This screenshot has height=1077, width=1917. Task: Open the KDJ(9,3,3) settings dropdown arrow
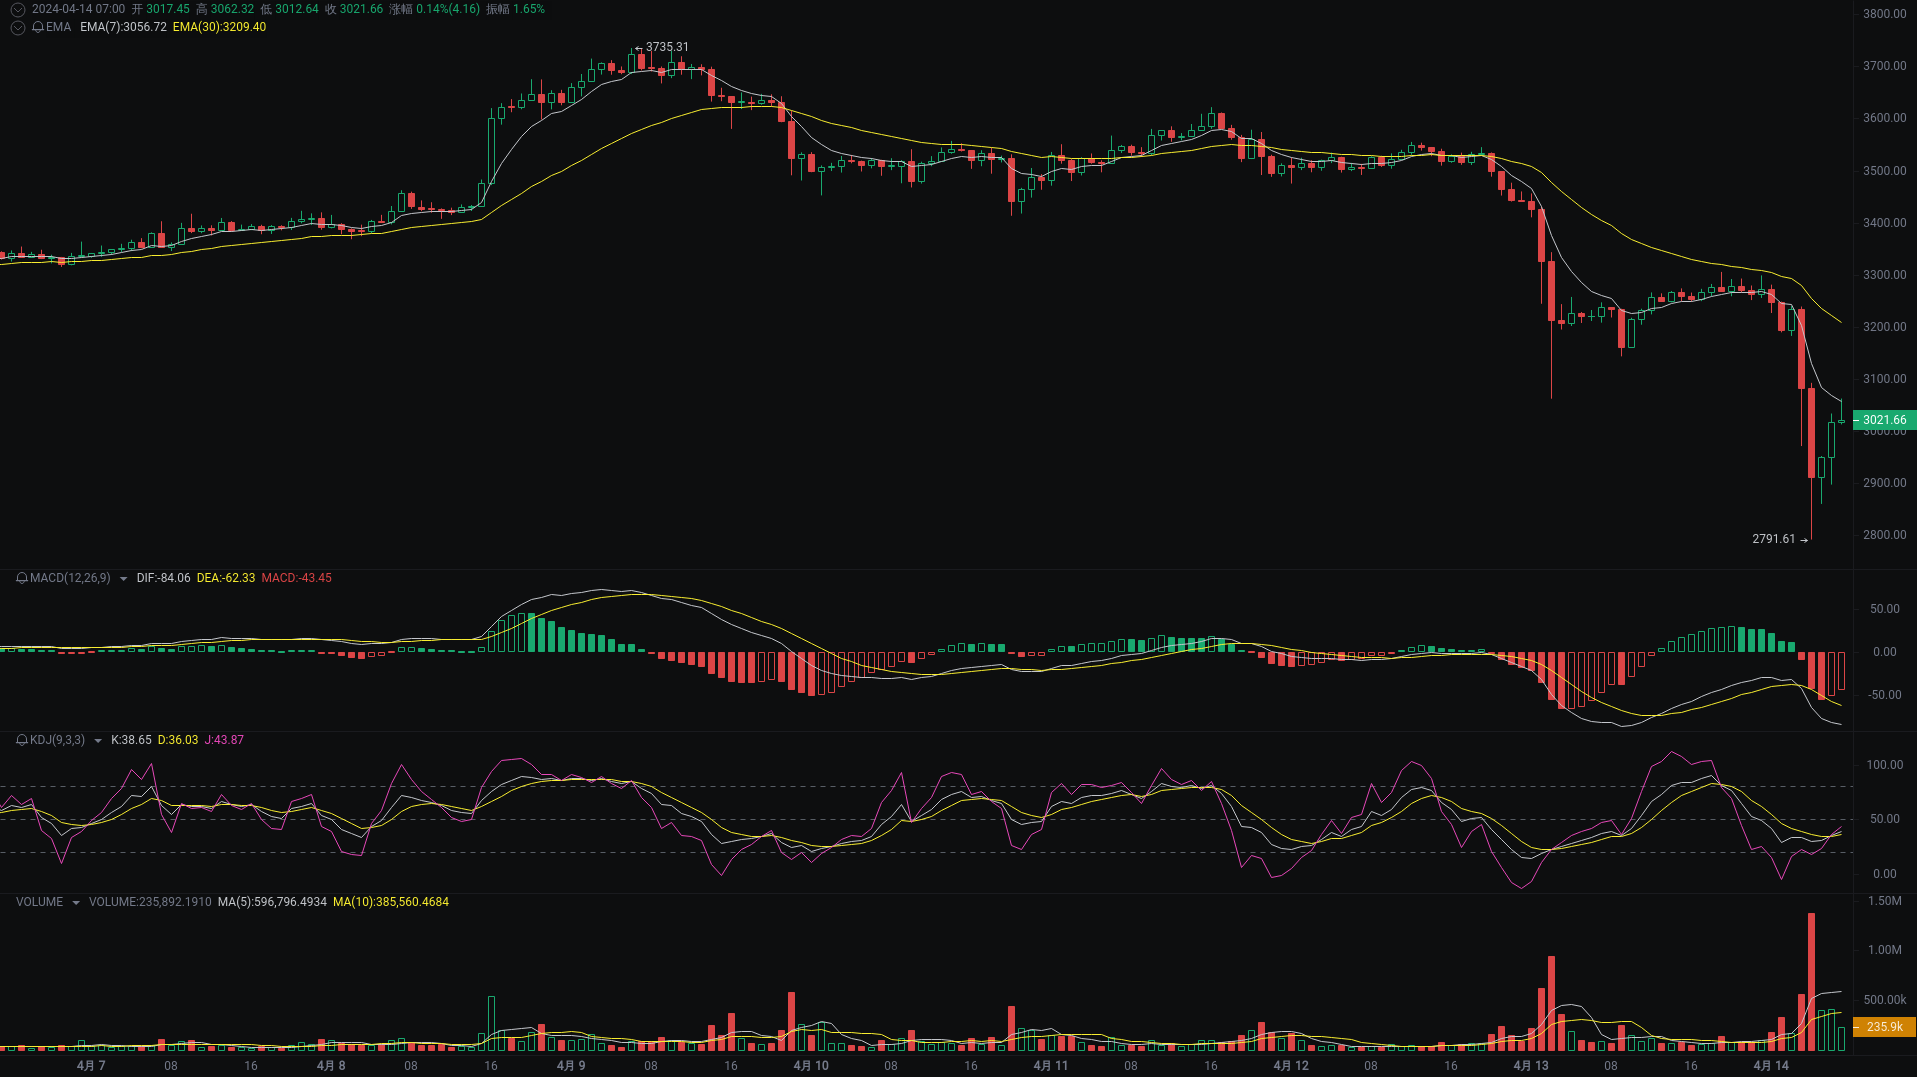(96, 740)
